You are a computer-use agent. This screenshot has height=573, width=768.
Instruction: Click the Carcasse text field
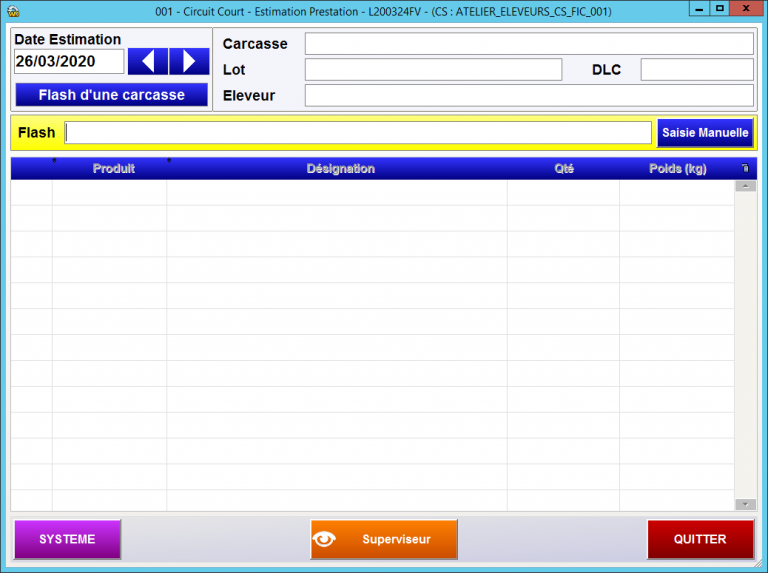click(529, 44)
